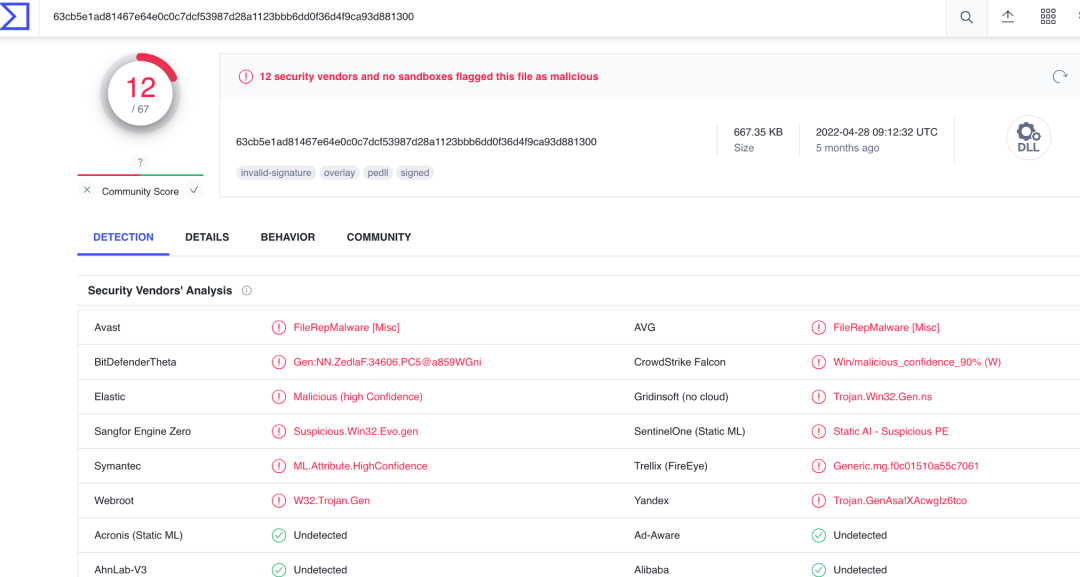Click the Trellix (FireEye) vendor name
This screenshot has width=1080, height=577.
click(671, 466)
